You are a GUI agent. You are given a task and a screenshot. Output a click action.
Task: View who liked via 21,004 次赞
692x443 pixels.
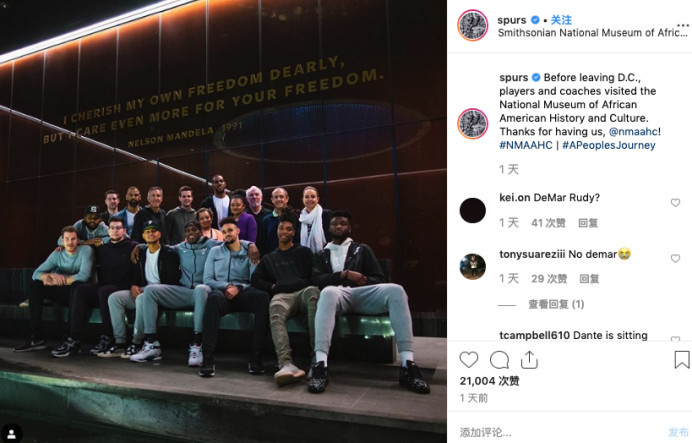pos(489,381)
